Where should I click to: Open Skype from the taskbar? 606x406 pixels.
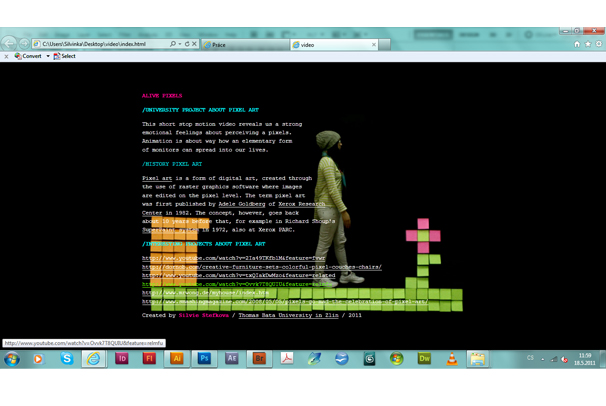tap(67, 358)
